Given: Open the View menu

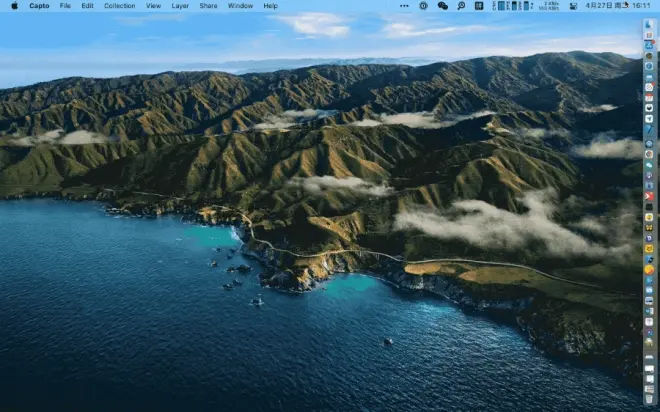Looking at the screenshot, I should tap(153, 6).
